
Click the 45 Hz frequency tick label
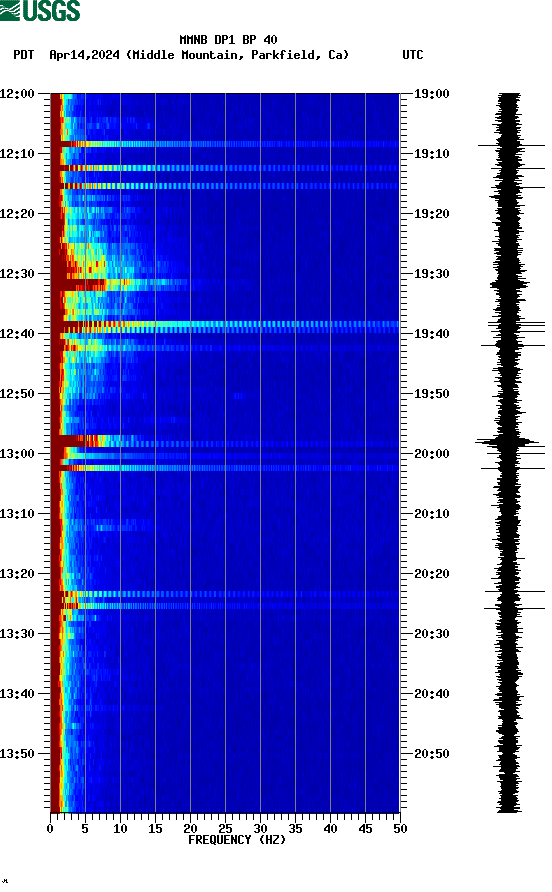point(365,828)
